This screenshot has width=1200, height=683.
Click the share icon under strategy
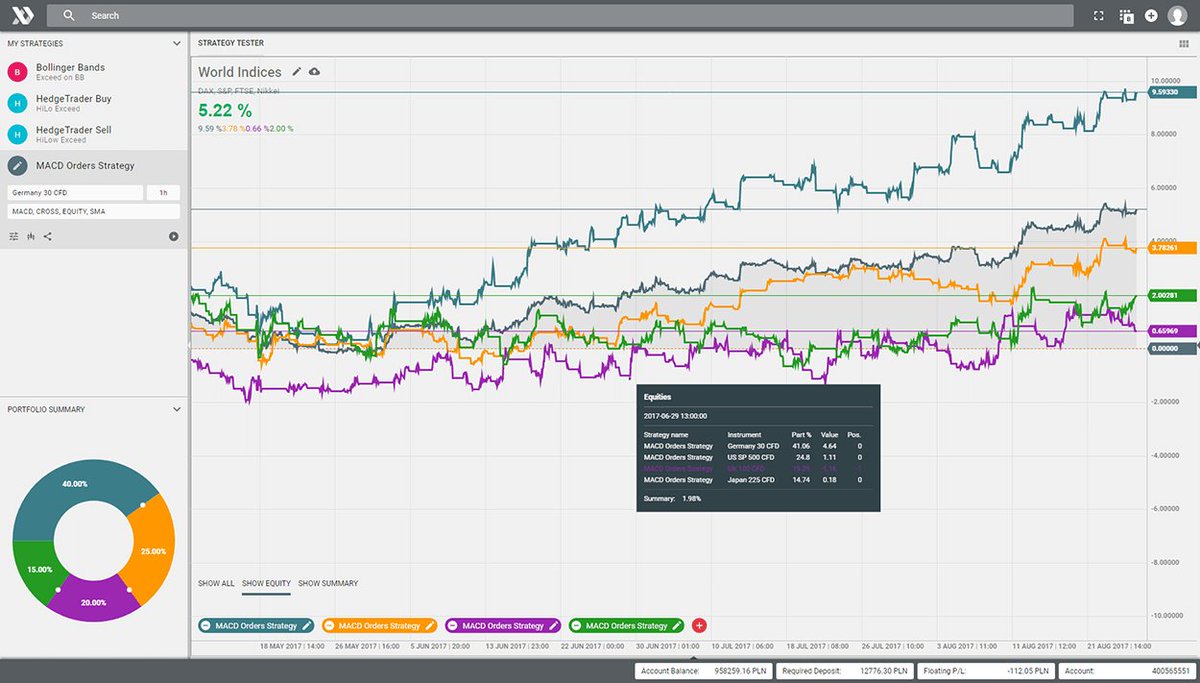pyautogui.click(x=48, y=236)
